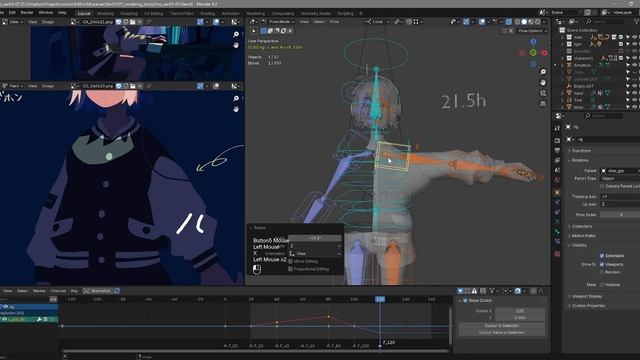The height and width of the screenshot is (360, 640).
Task: Open the Channel menu in graph editor
Action: 58,291
